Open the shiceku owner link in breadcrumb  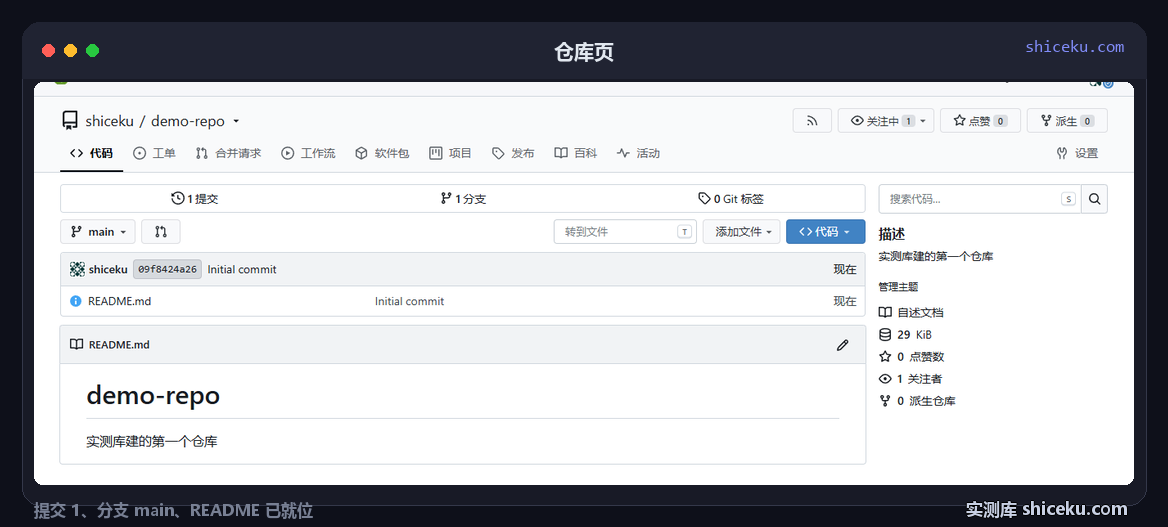tap(110, 121)
